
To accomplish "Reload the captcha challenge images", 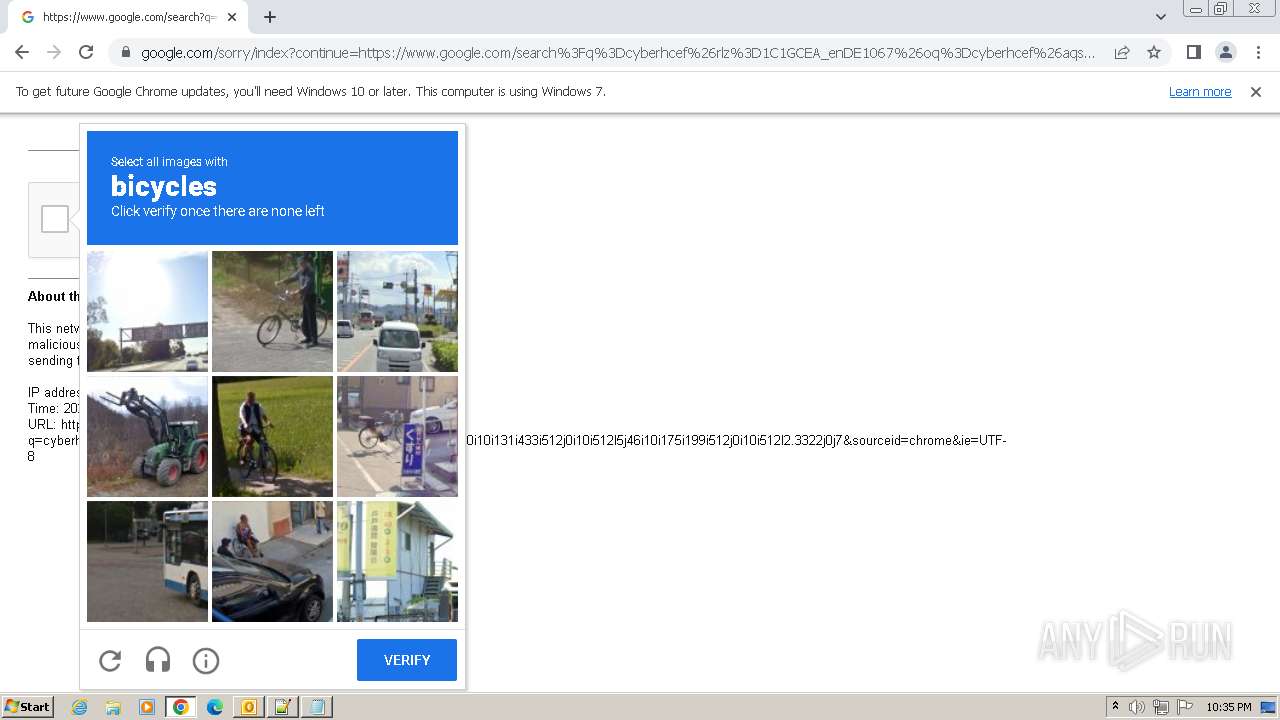I will (x=110, y=660).
